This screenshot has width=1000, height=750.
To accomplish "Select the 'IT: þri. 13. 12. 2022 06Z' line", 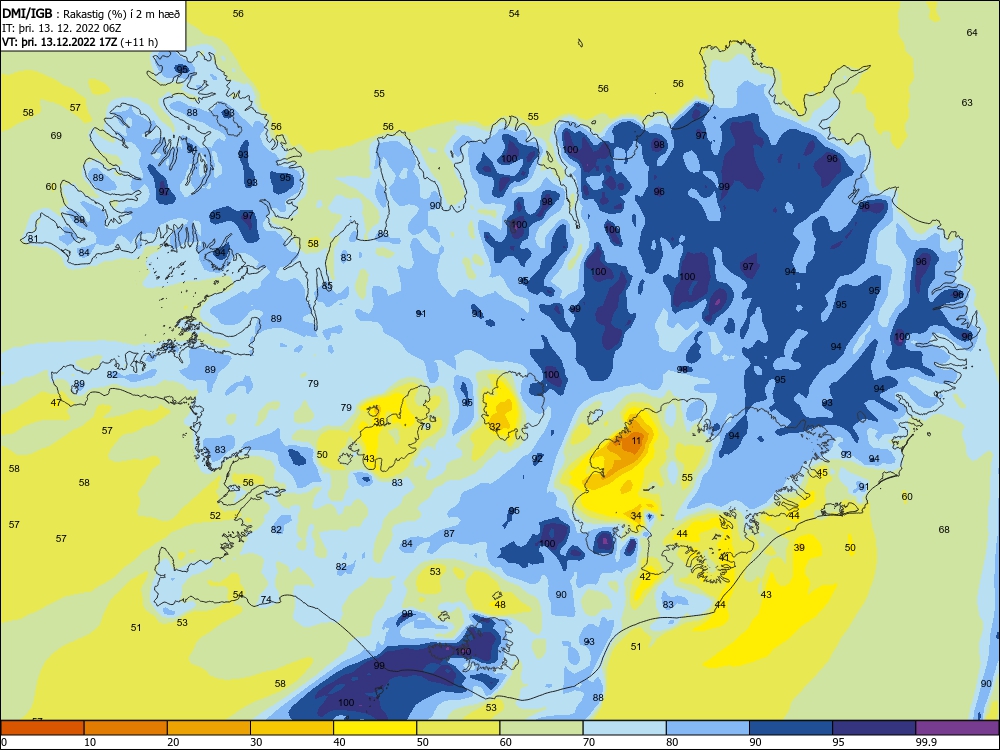I will point(62,28).
